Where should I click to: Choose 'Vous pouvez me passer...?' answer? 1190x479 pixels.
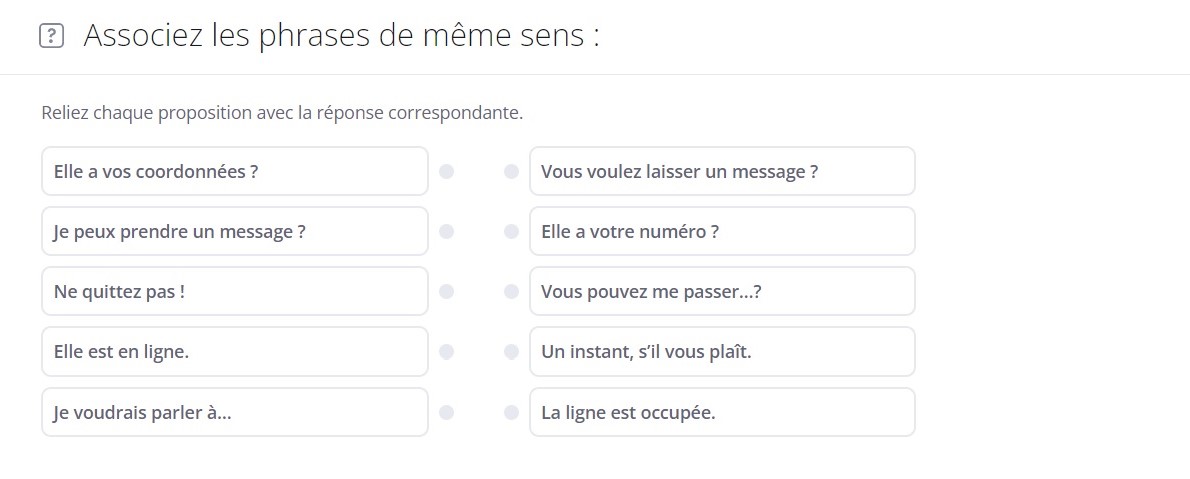[x=721, y=291]
